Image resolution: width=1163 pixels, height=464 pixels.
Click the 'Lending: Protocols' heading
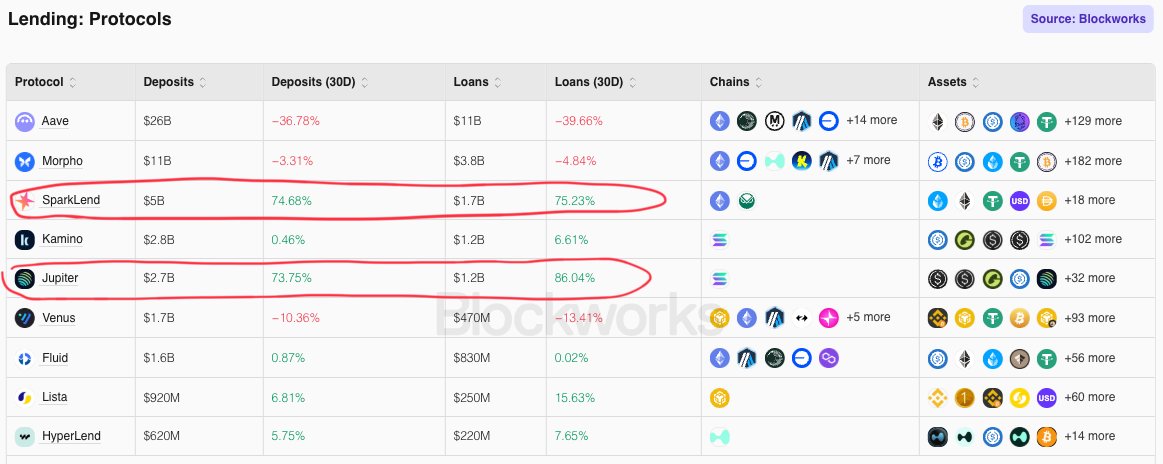pyautogui.click(x=90, y=19)
